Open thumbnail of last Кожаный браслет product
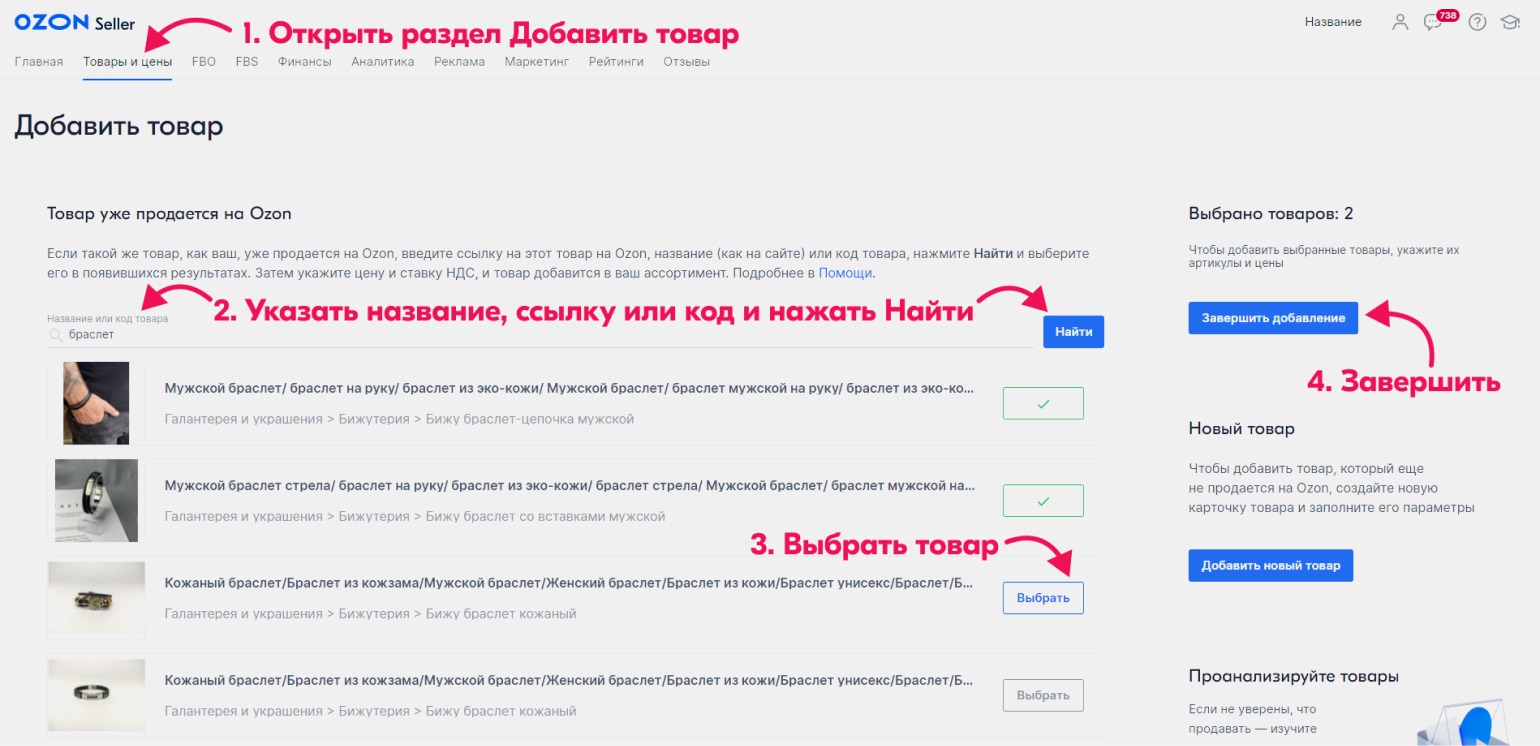This screenshot has height=746, width=1540. [96, 695]
